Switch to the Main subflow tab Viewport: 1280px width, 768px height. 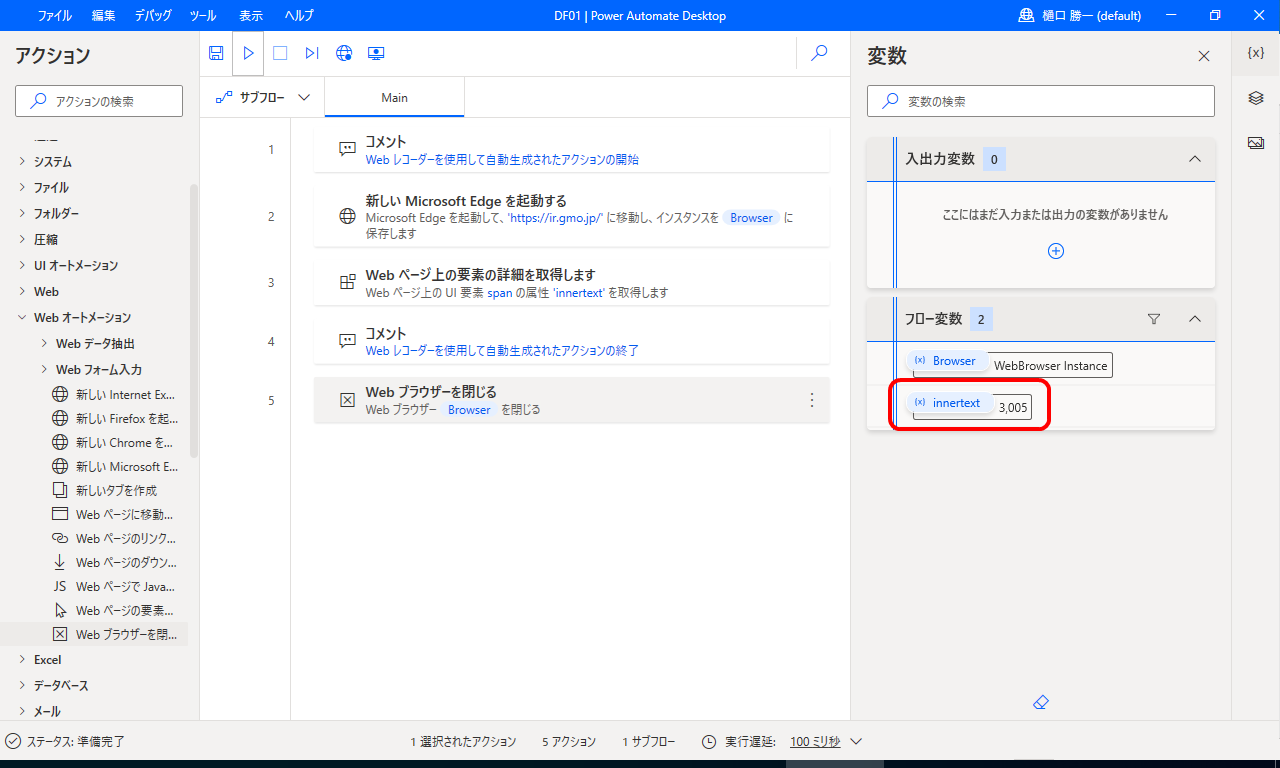pos(395,98)
